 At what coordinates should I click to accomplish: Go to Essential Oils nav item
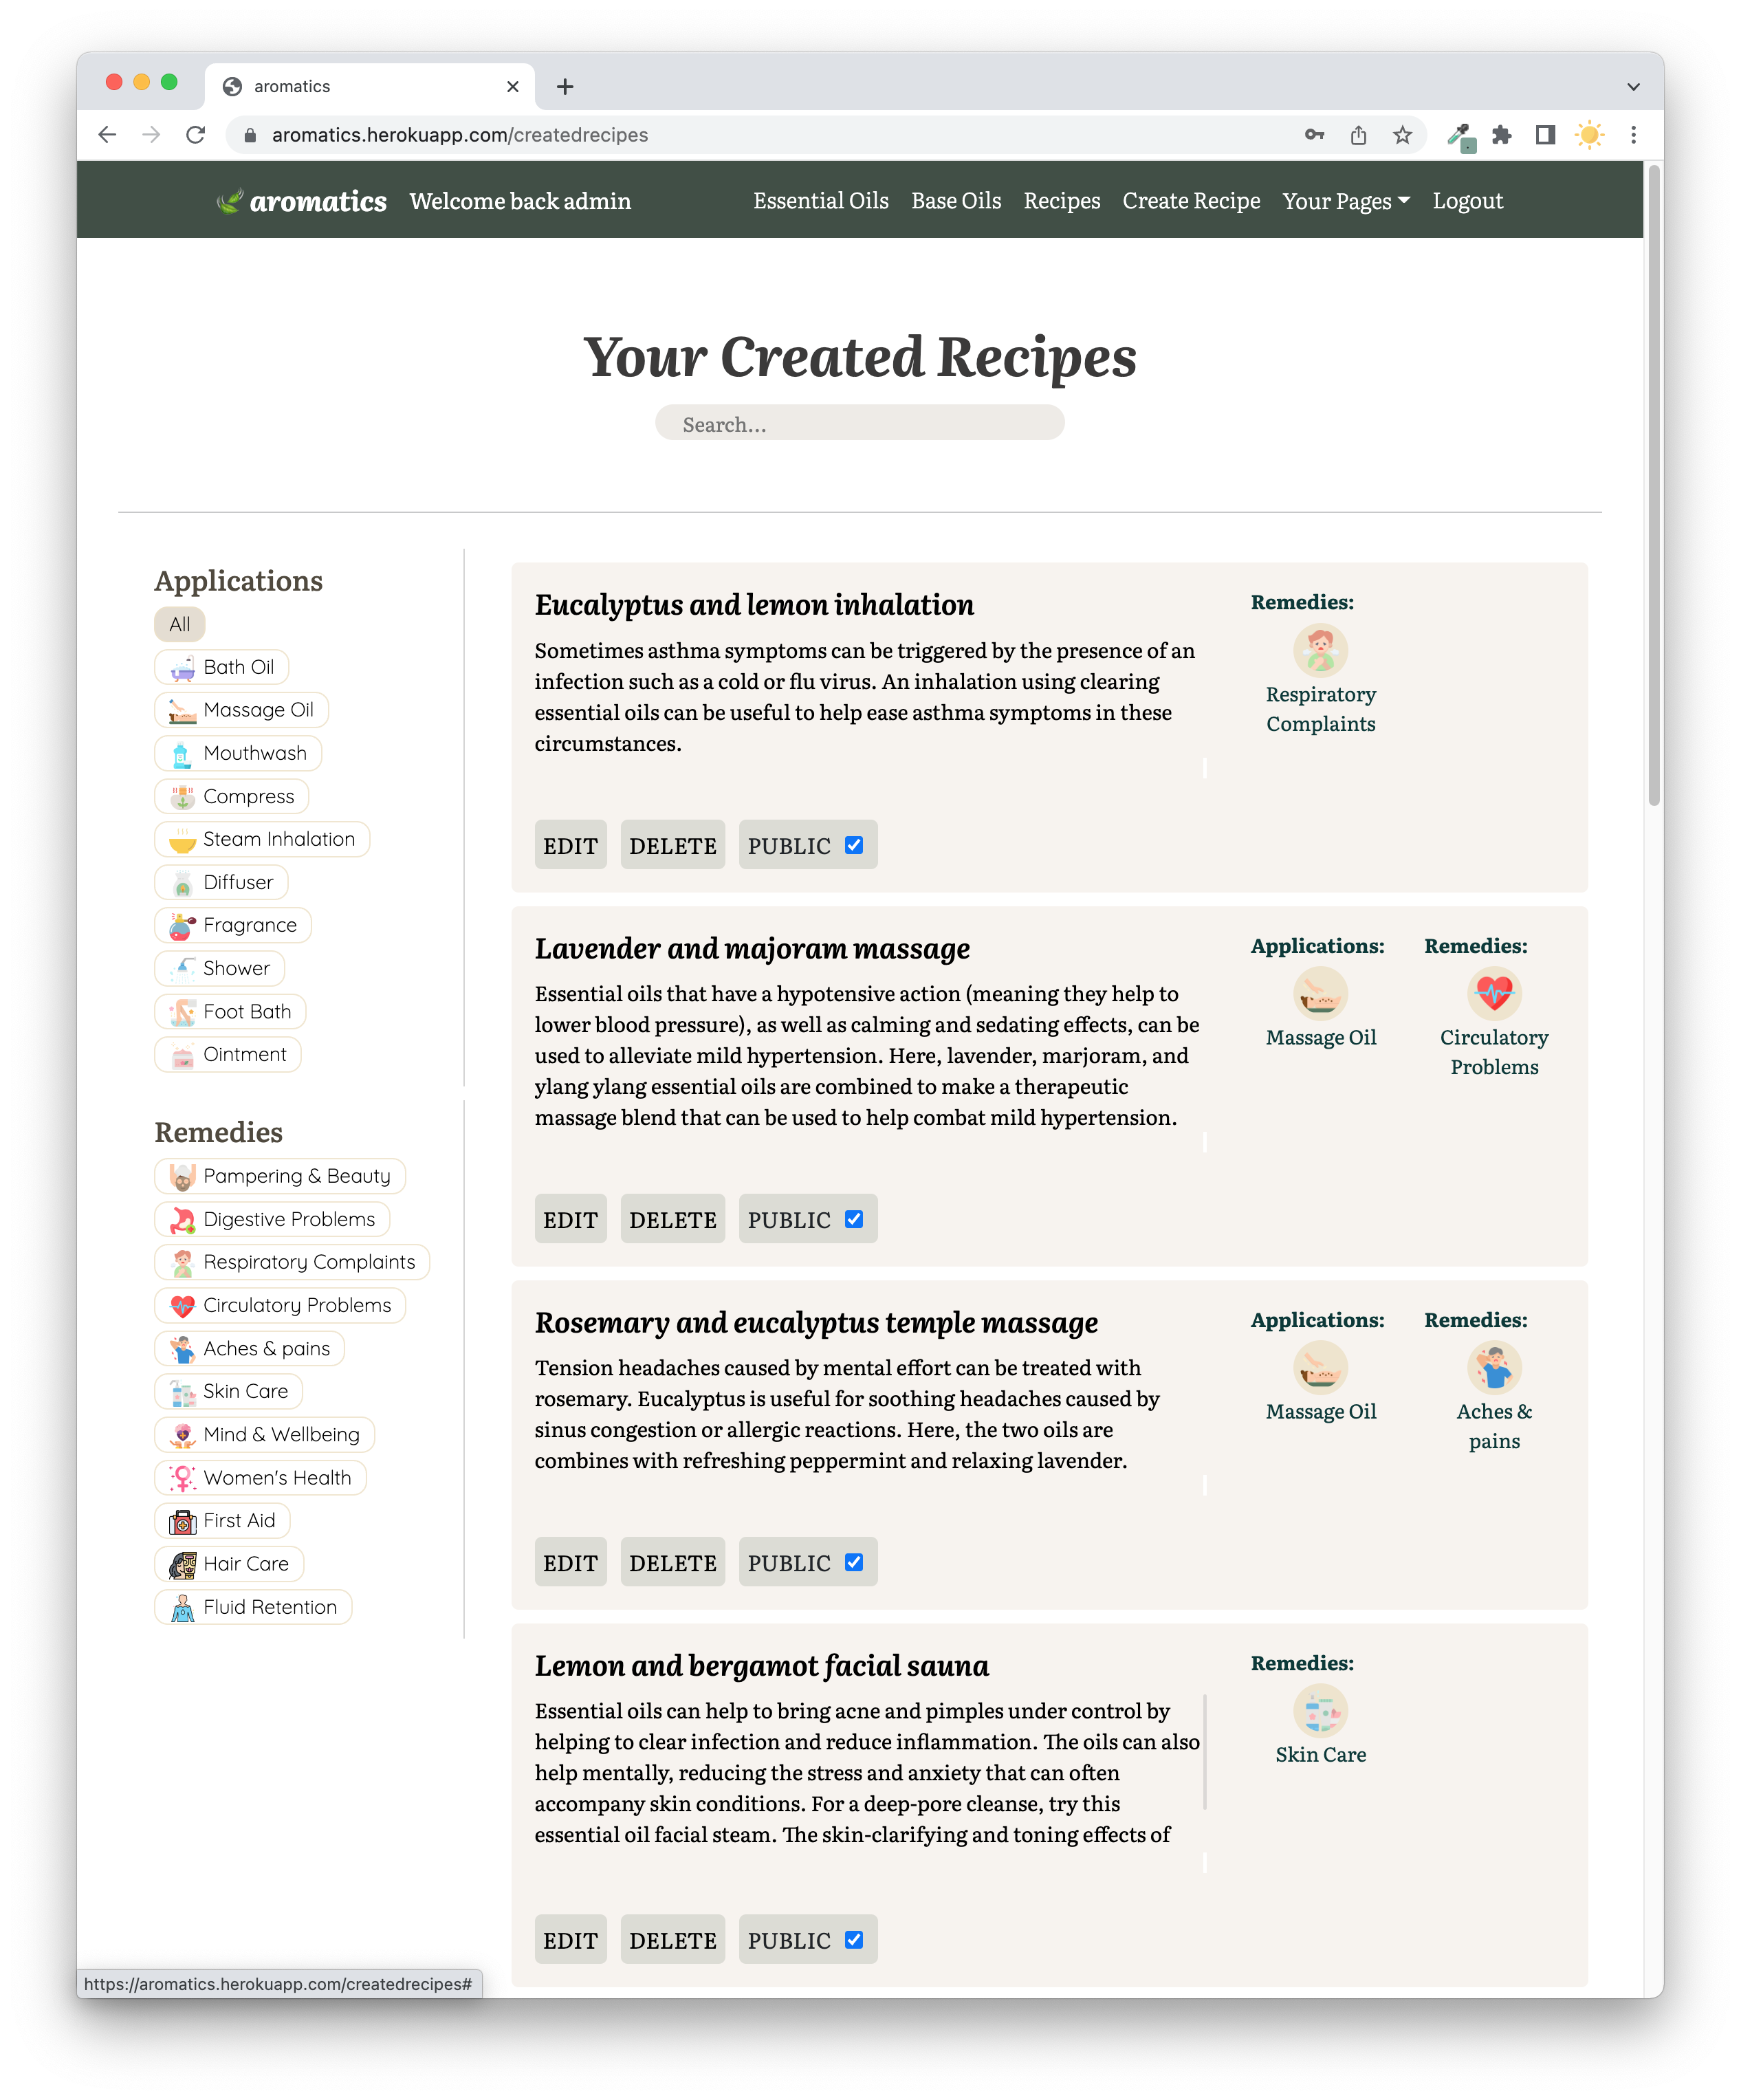click(820, 201)
